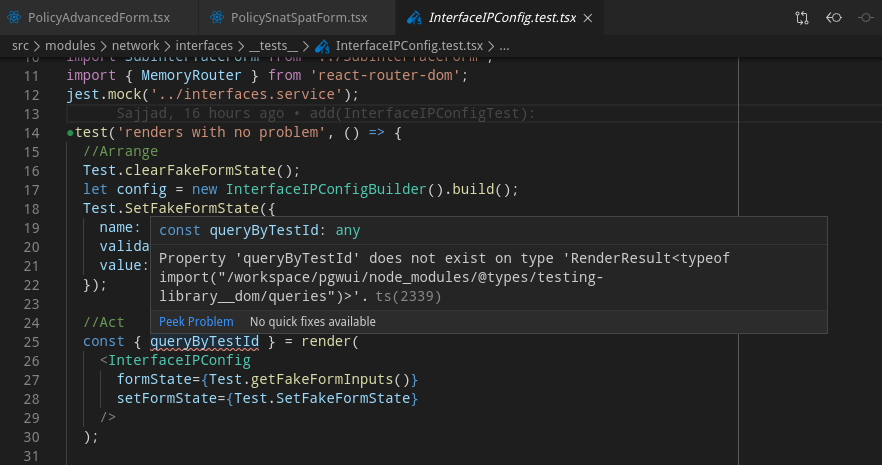Click formState prop on line 27

tap(154, 380)
